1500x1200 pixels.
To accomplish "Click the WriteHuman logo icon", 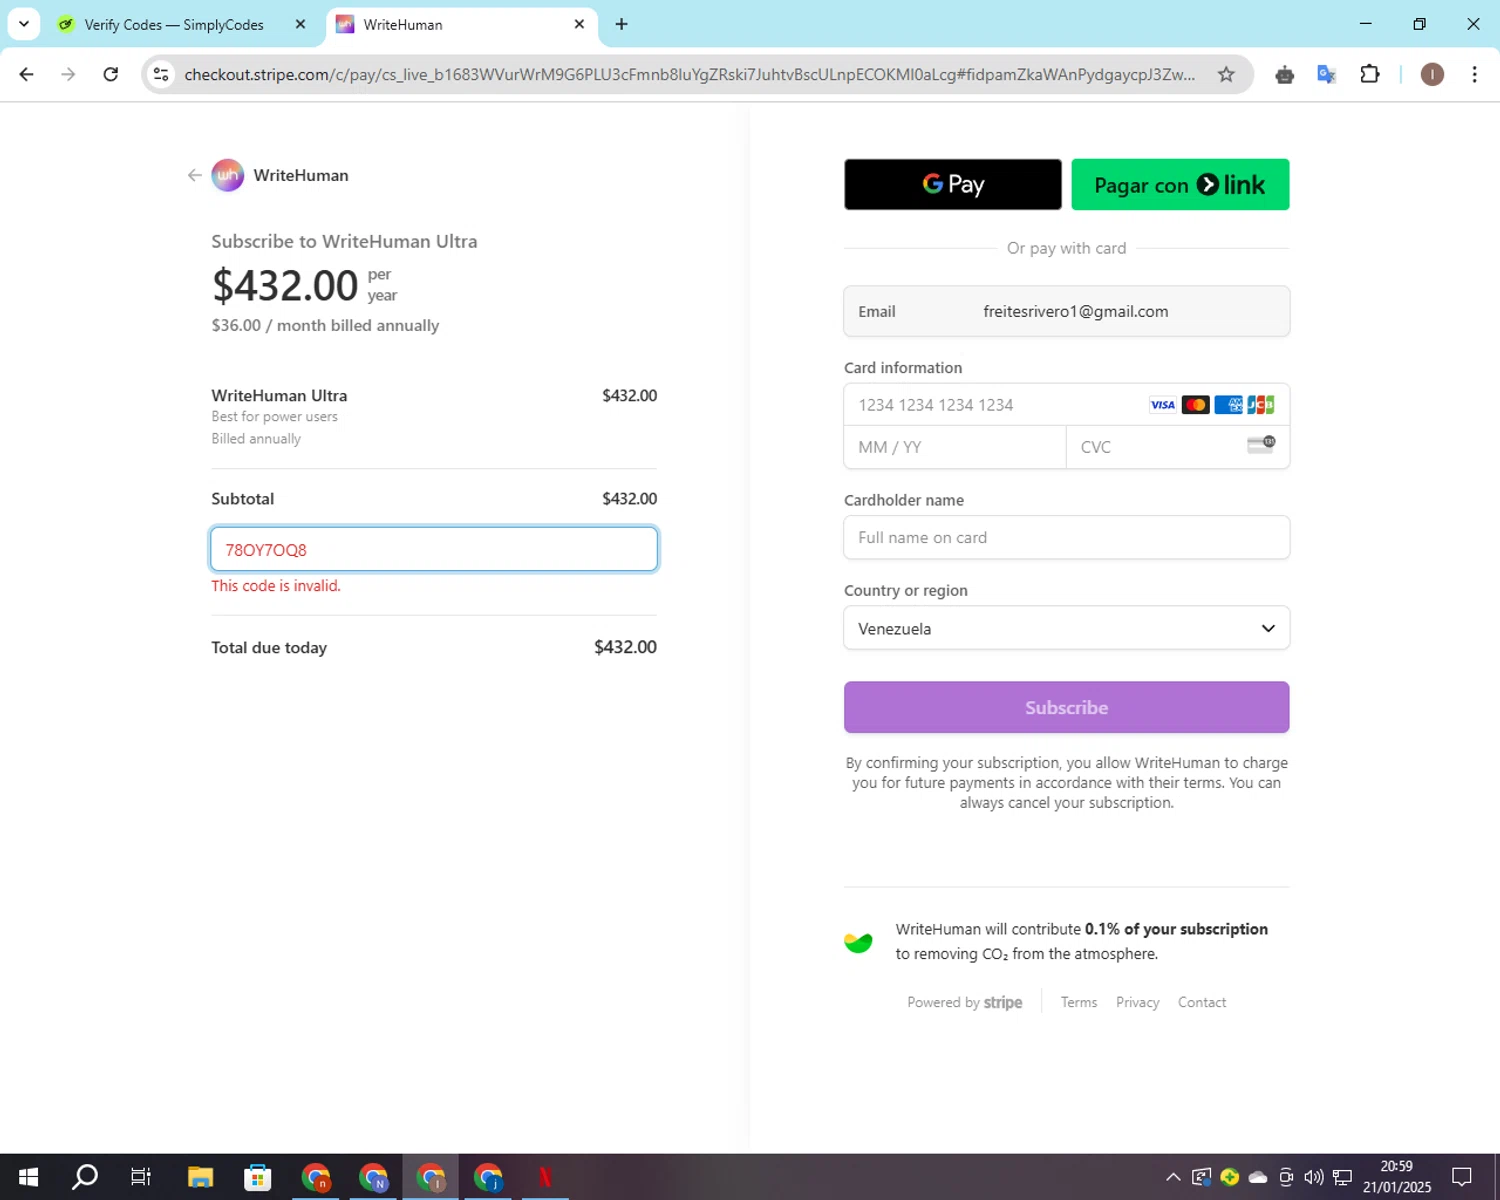I will 228,175.
